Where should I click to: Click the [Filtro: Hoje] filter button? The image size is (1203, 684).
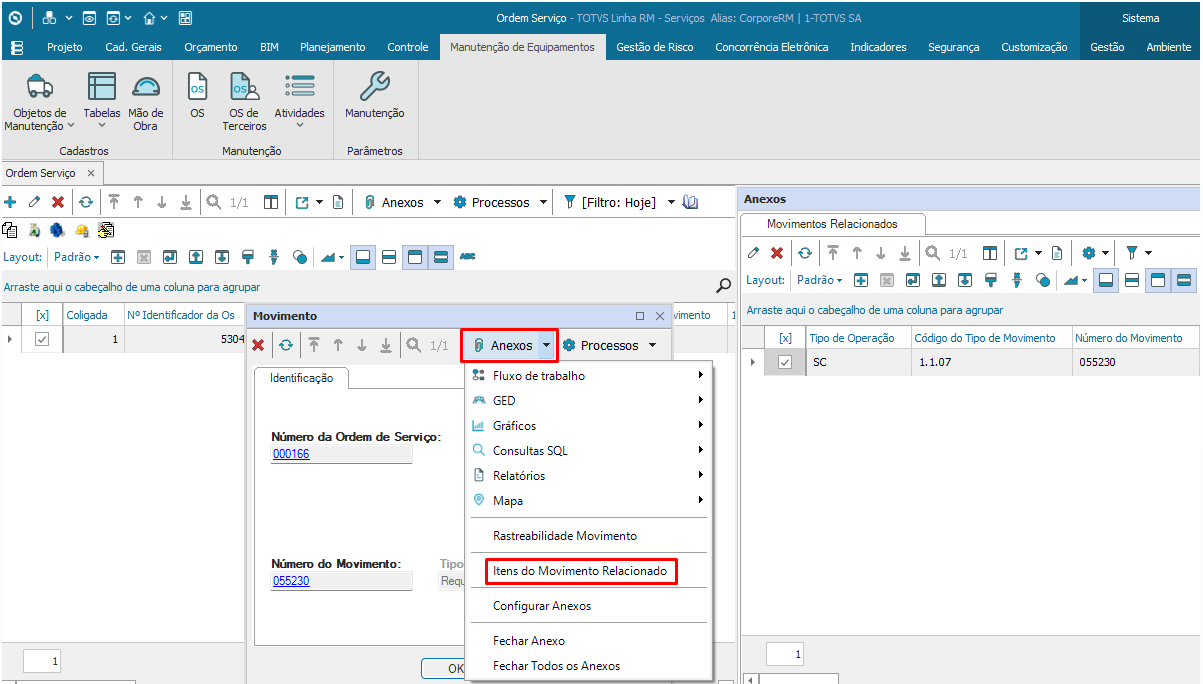pos(610,202)
